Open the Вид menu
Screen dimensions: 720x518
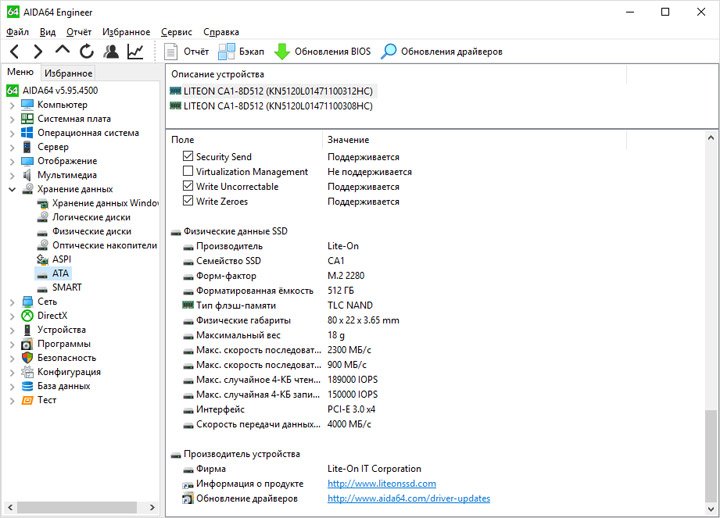48,32
